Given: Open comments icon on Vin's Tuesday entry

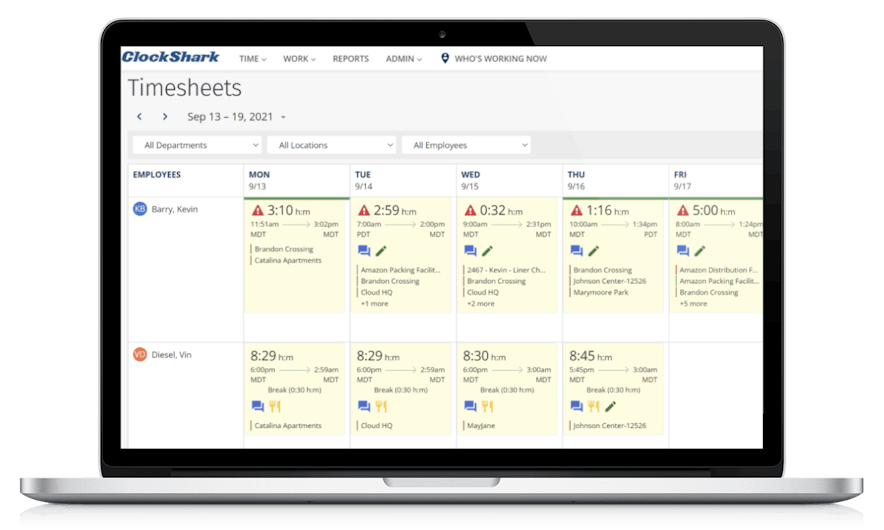Looking at the screenshot, I should [364, 406].
